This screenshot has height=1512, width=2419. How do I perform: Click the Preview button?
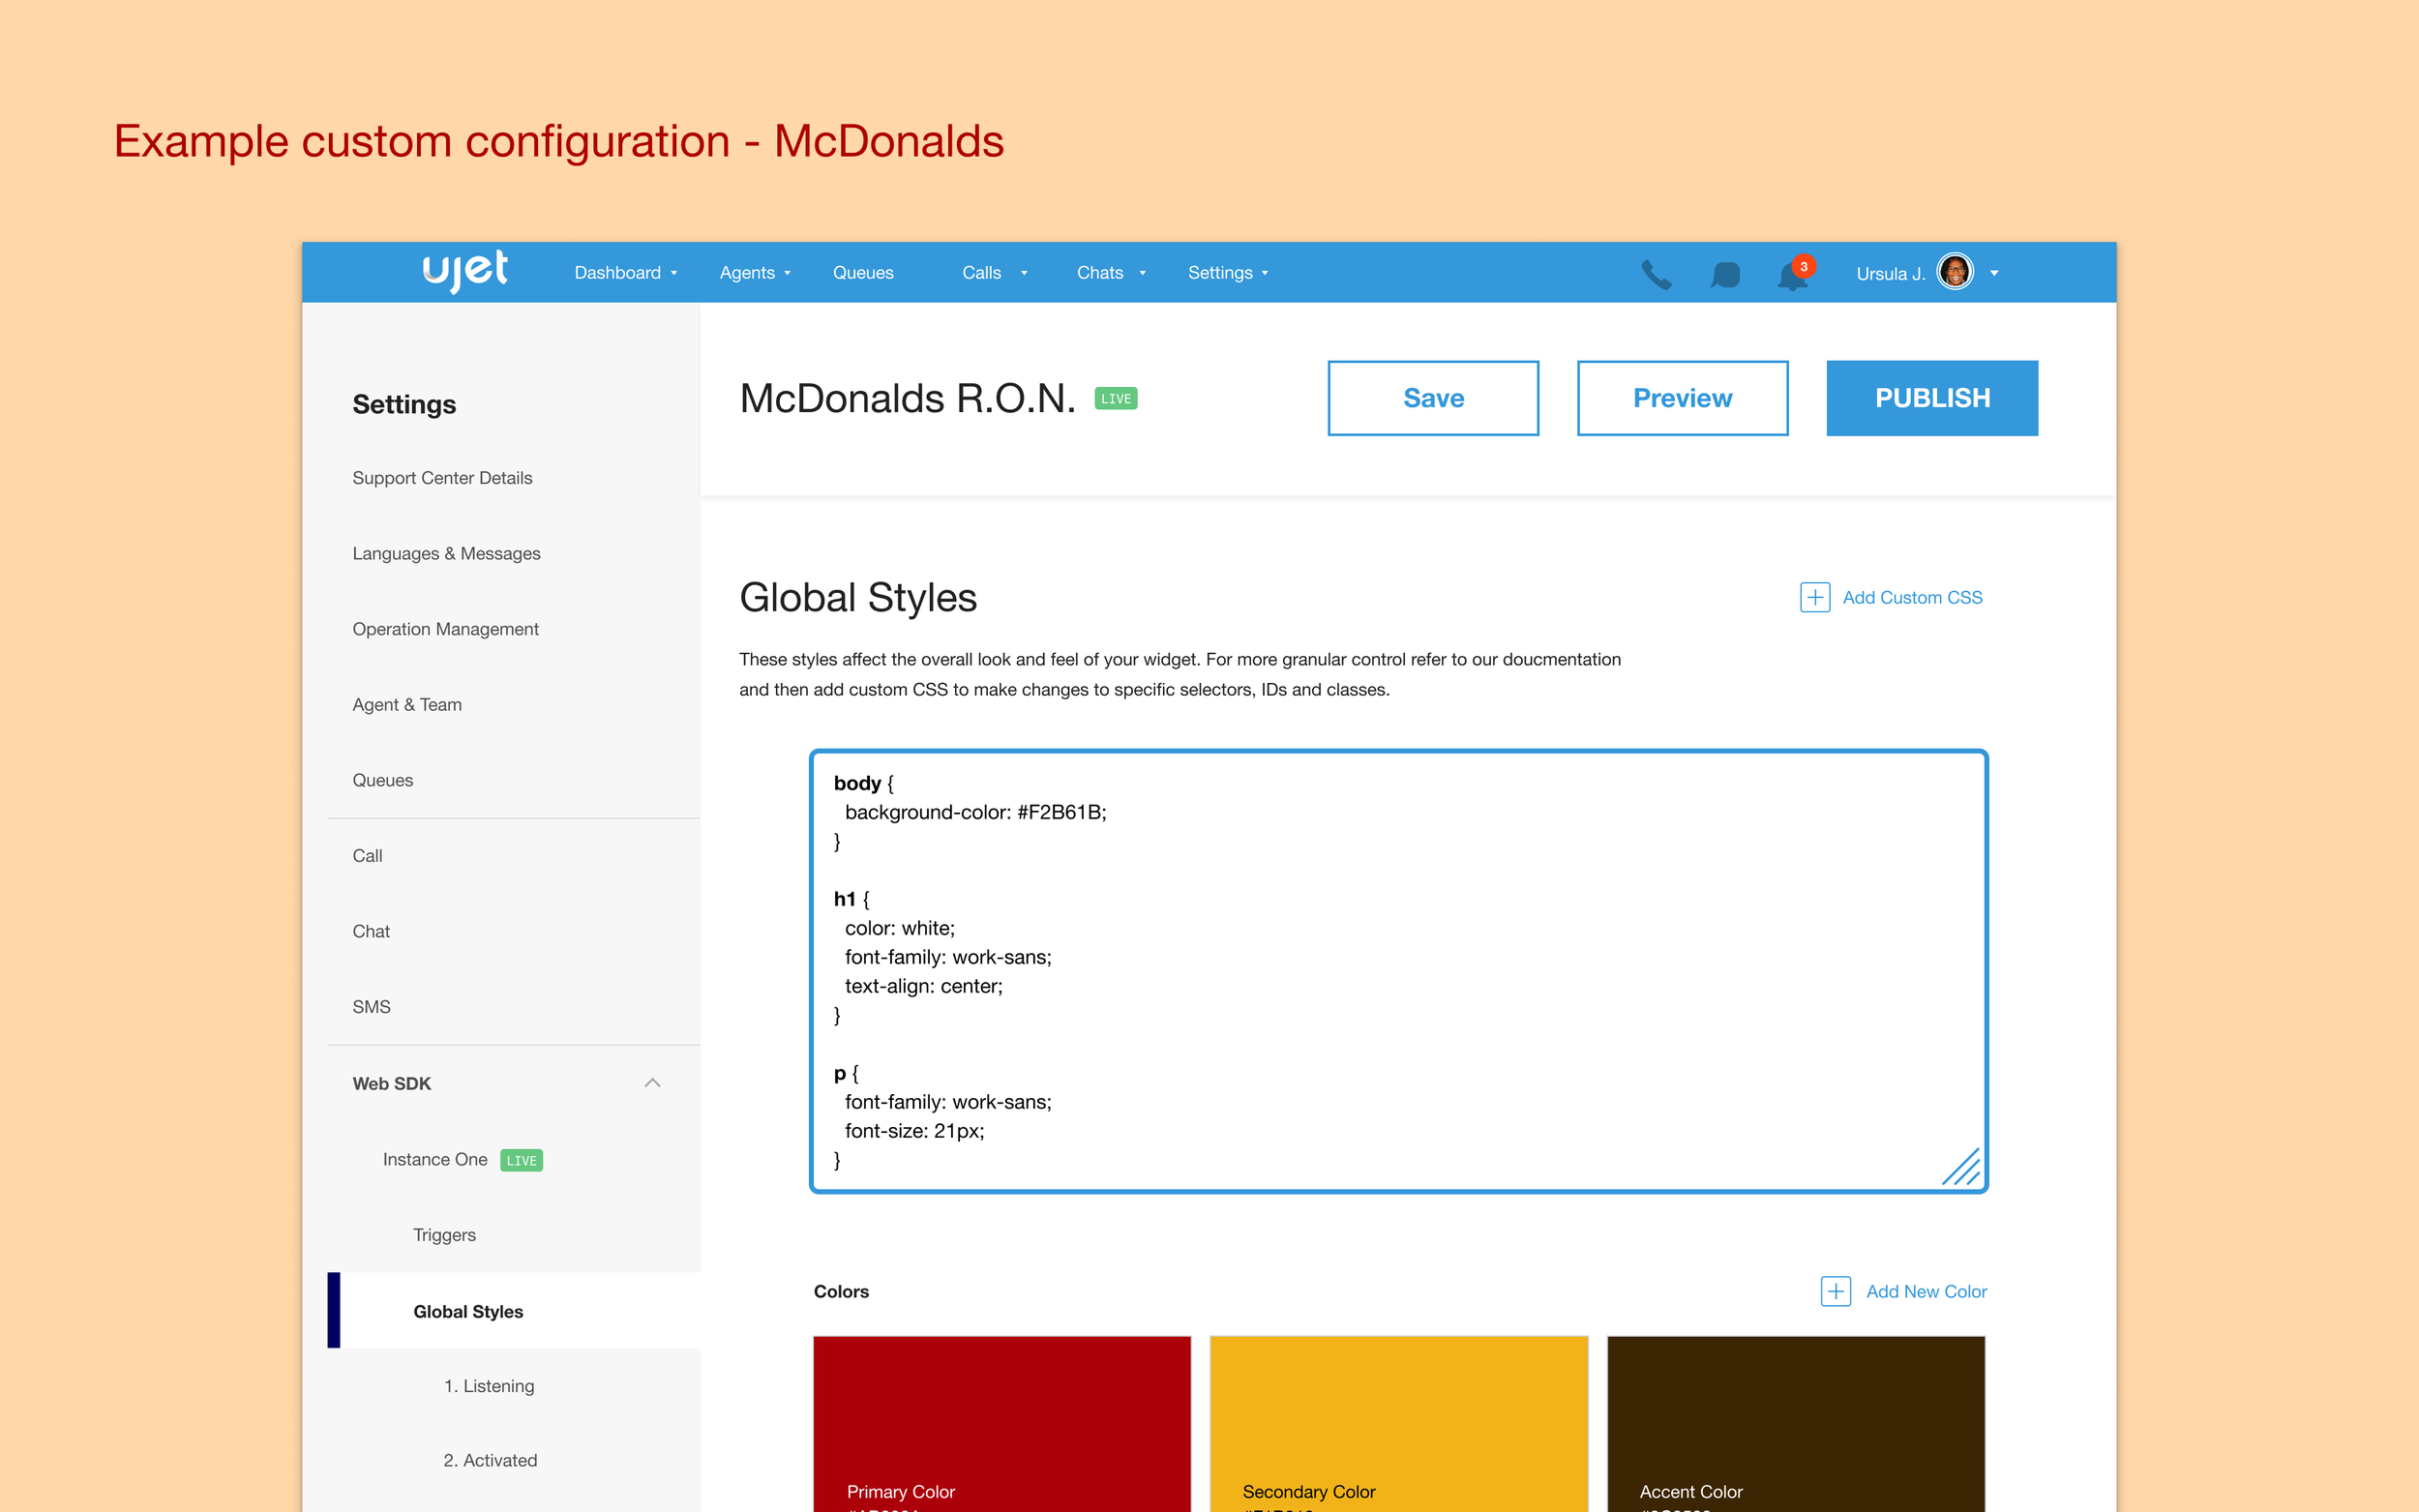click(x=1682, y=398)
